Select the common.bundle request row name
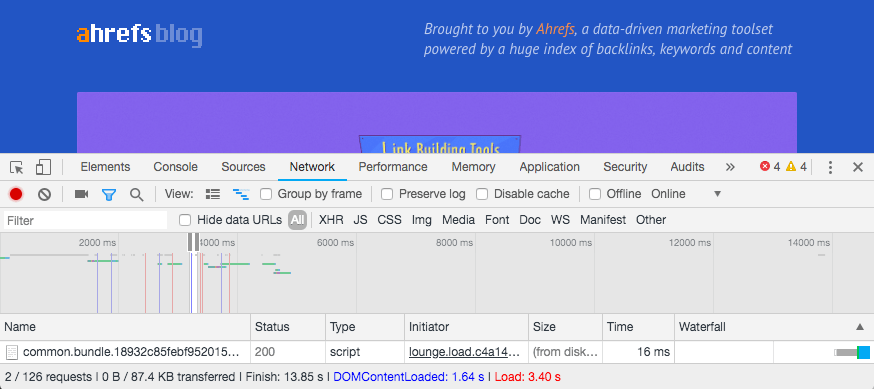This screenshot has width=874, height=389. (x=131, y=352)
